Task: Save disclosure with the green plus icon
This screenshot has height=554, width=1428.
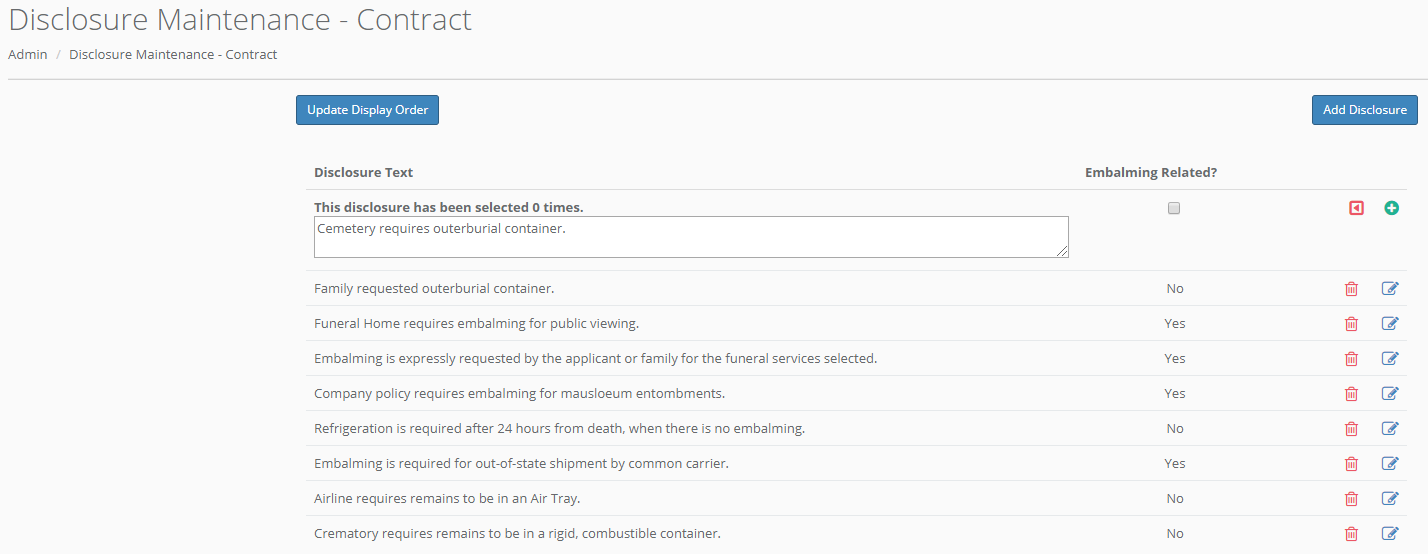Action: tap(1391, 208)
